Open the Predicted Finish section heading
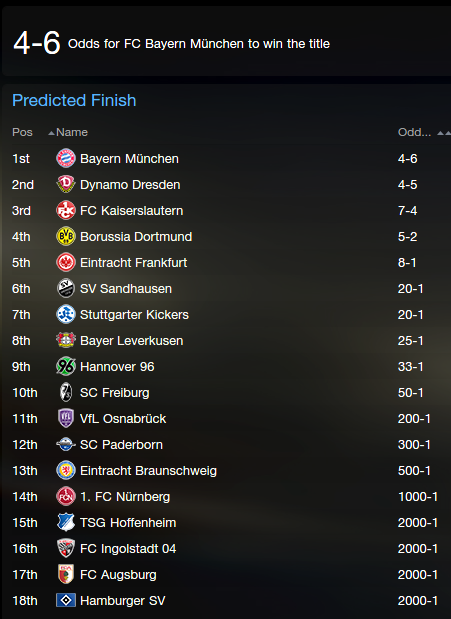Viewport: 451px width, 619px height. click(x=74, y=100)
